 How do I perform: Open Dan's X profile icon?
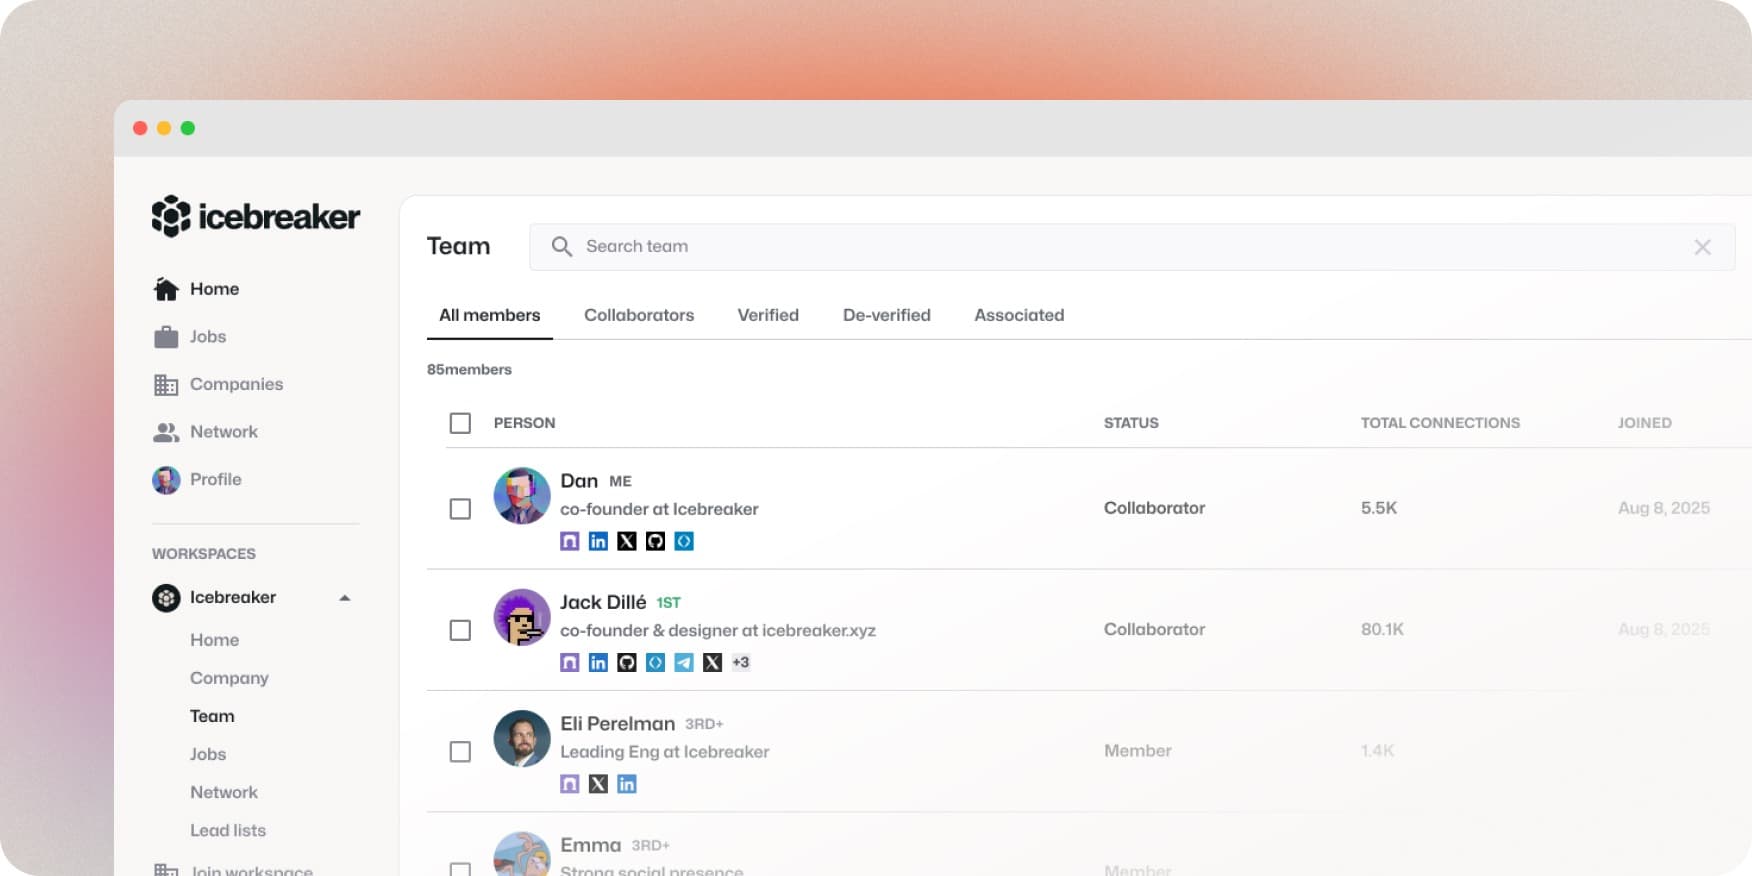point(627,541)
